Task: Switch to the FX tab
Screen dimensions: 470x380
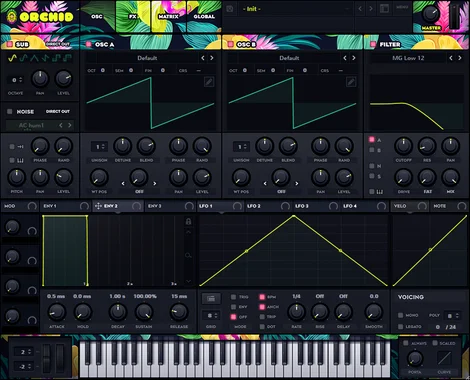Action: [x=133, y=16]
